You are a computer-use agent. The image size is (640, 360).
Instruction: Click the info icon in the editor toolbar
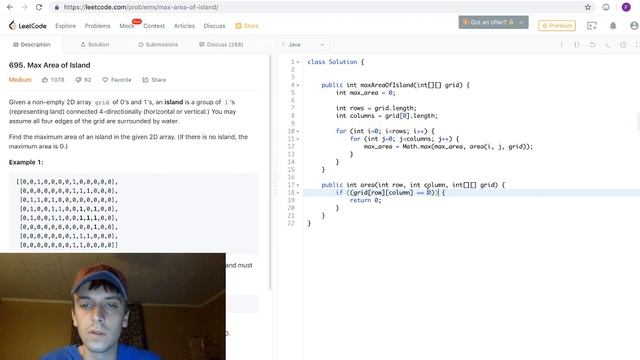(561, 44)
